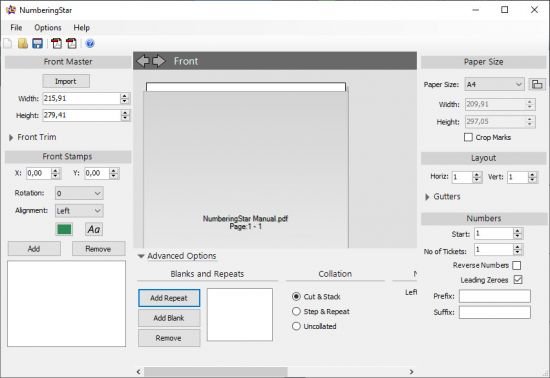The height and width of the screenshot is (378, 550).
Task: Click the orientation icon beside Paper Size dropdown
Action: tap(537, 84)
